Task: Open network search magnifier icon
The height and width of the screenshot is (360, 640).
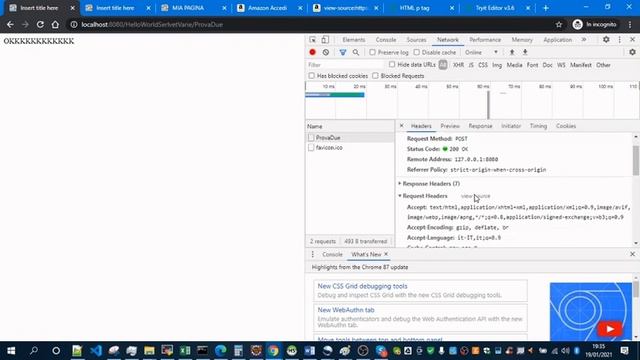Action: pos(356,52)
